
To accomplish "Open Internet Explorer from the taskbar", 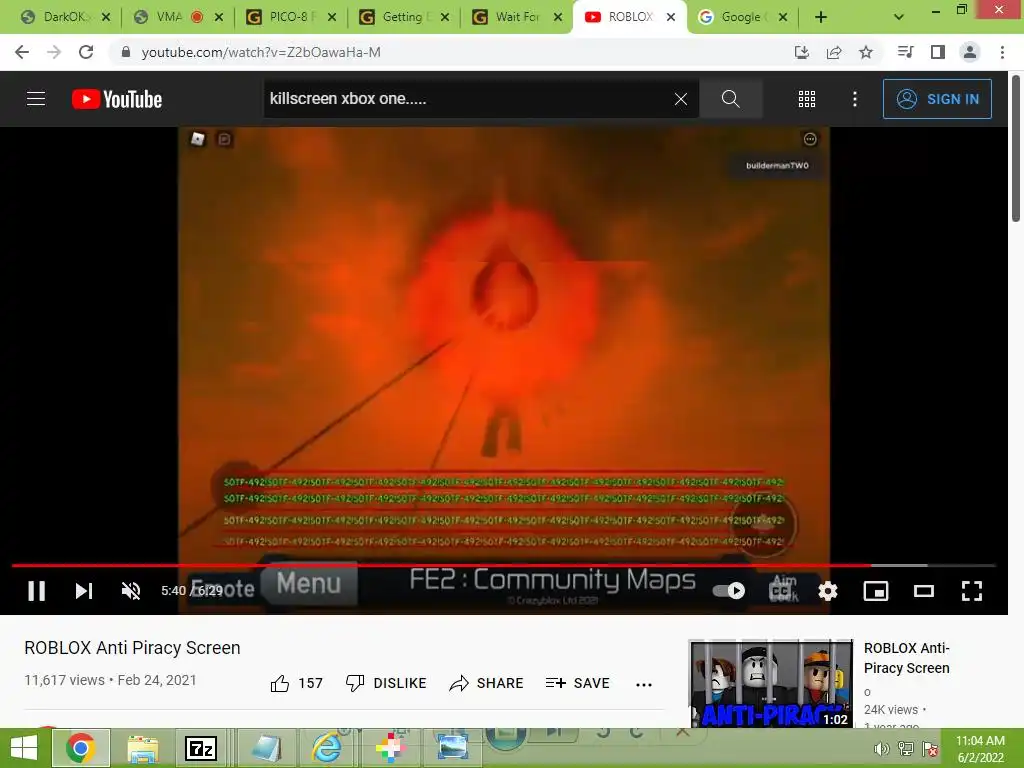I will coord(326,748).
